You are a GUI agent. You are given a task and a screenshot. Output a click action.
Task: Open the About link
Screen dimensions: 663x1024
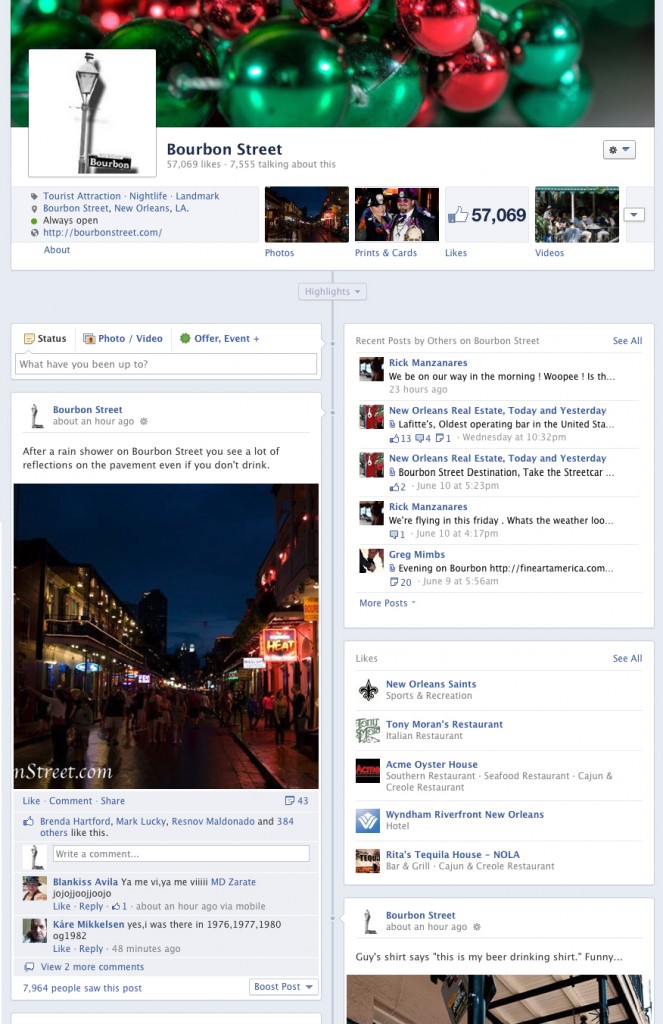click(x=57, y=249)
